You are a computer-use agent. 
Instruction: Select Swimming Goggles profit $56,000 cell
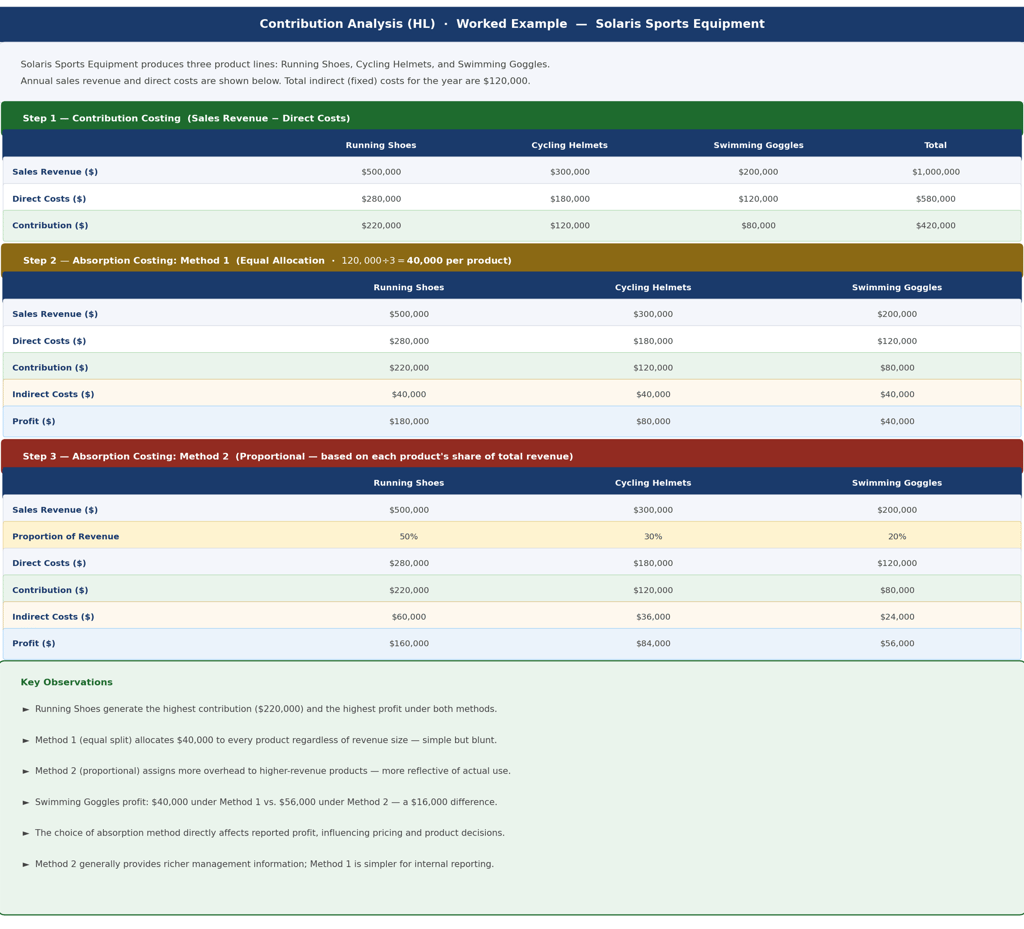(x=897, y=643)
